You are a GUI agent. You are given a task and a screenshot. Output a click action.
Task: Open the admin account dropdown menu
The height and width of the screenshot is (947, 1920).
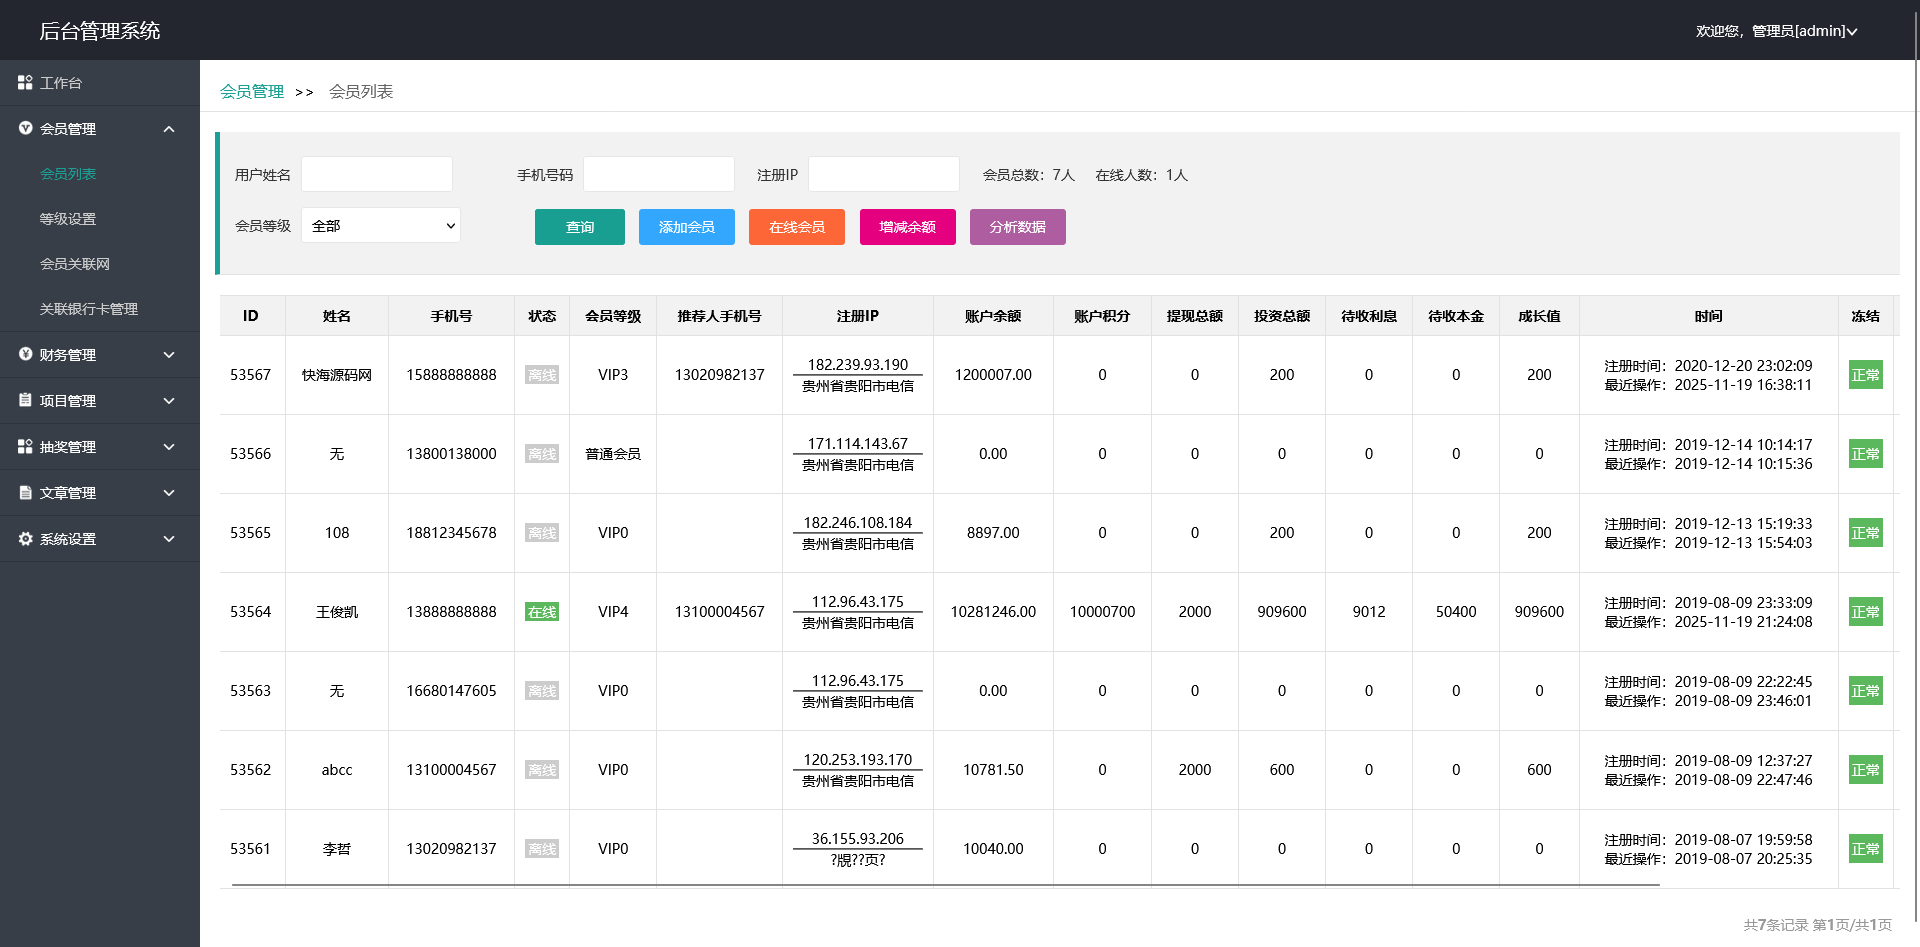[1777, 31]
